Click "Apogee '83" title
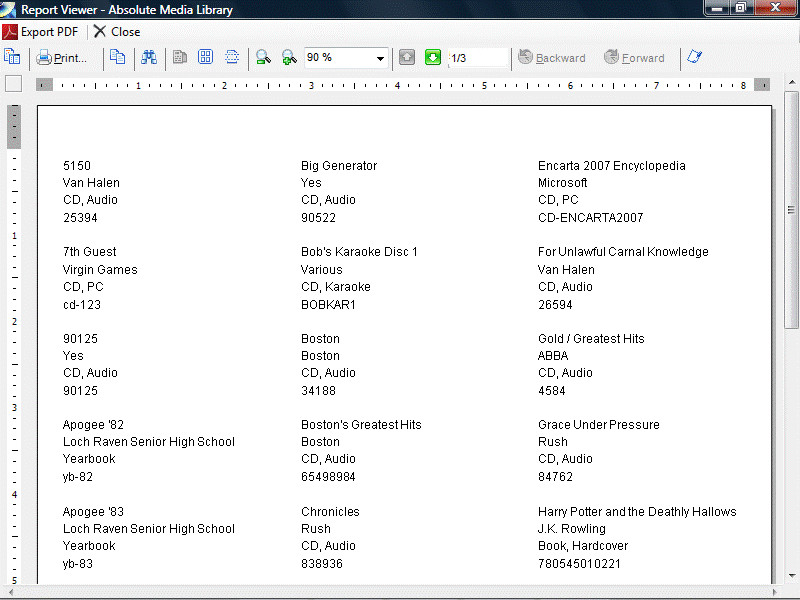 point(93,512)
